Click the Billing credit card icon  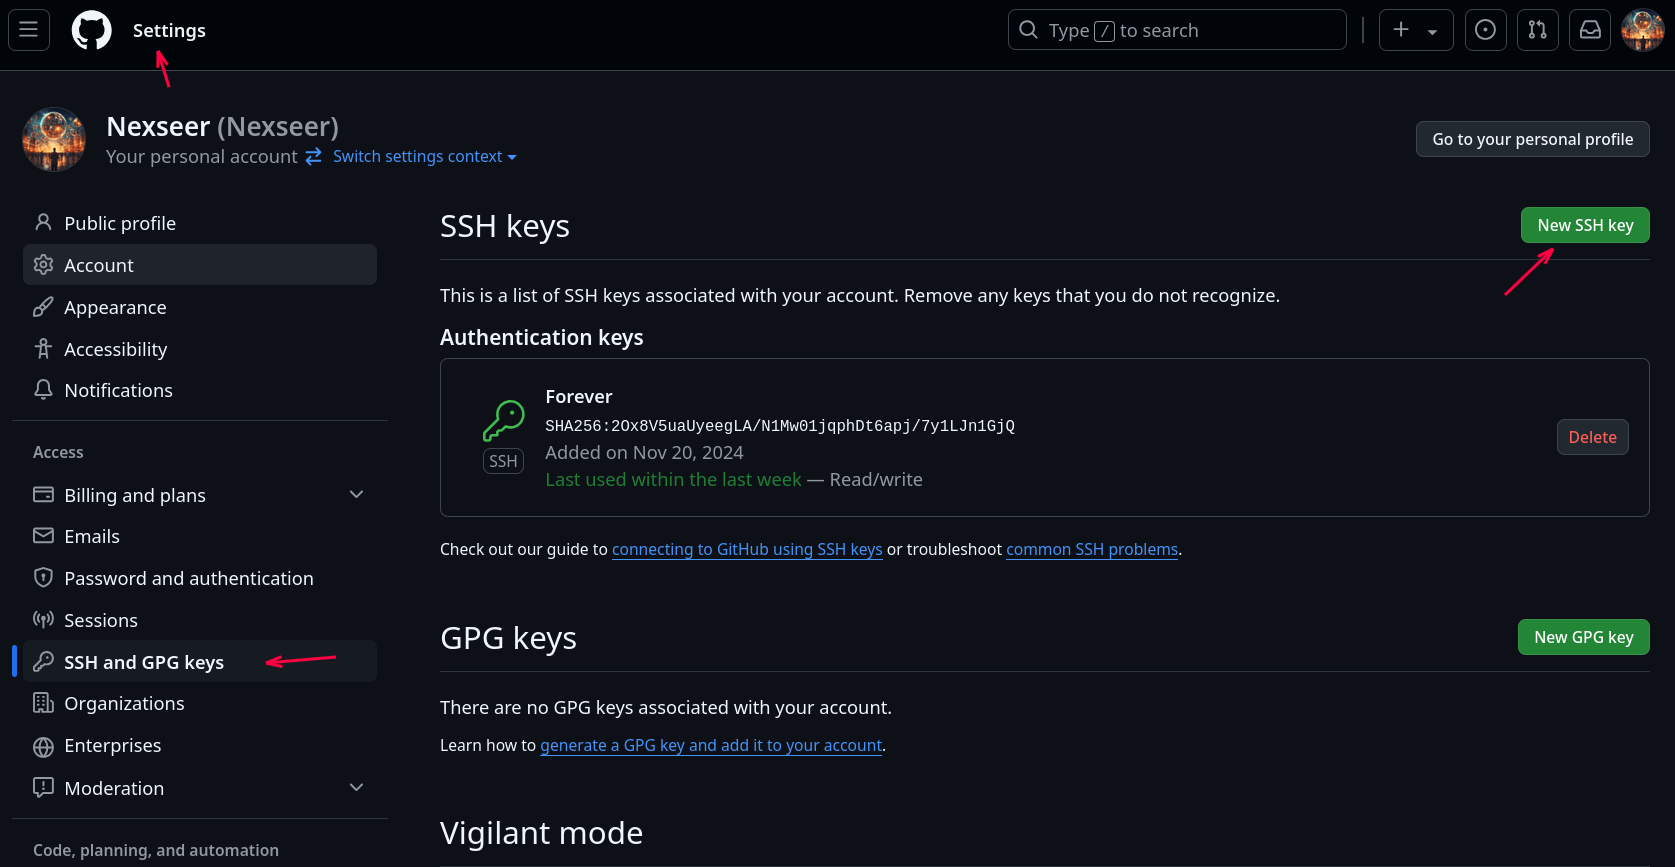43,495
